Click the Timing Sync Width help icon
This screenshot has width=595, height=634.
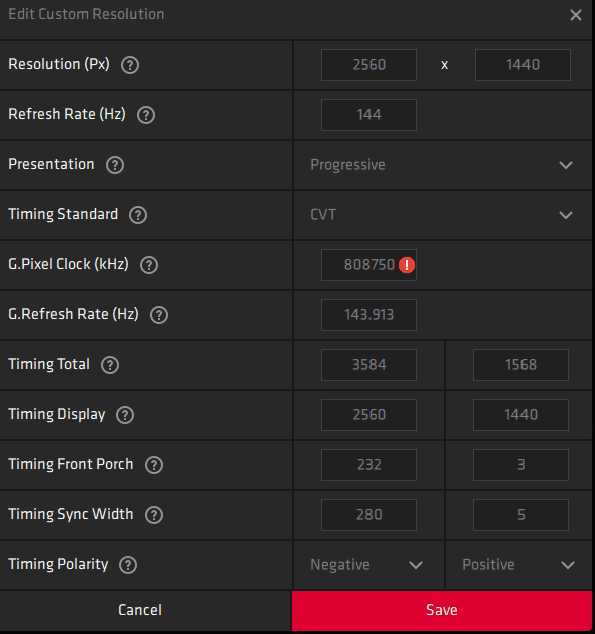154,515
